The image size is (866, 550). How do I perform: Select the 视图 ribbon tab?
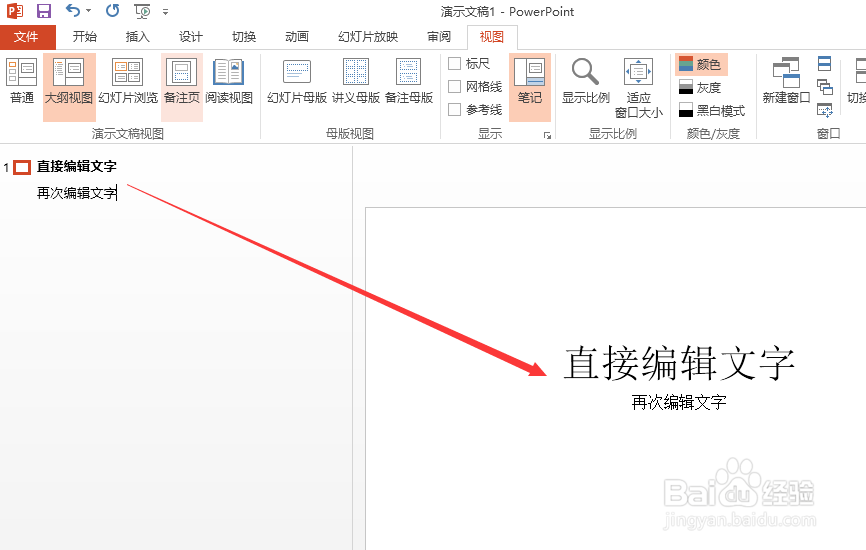492,37
